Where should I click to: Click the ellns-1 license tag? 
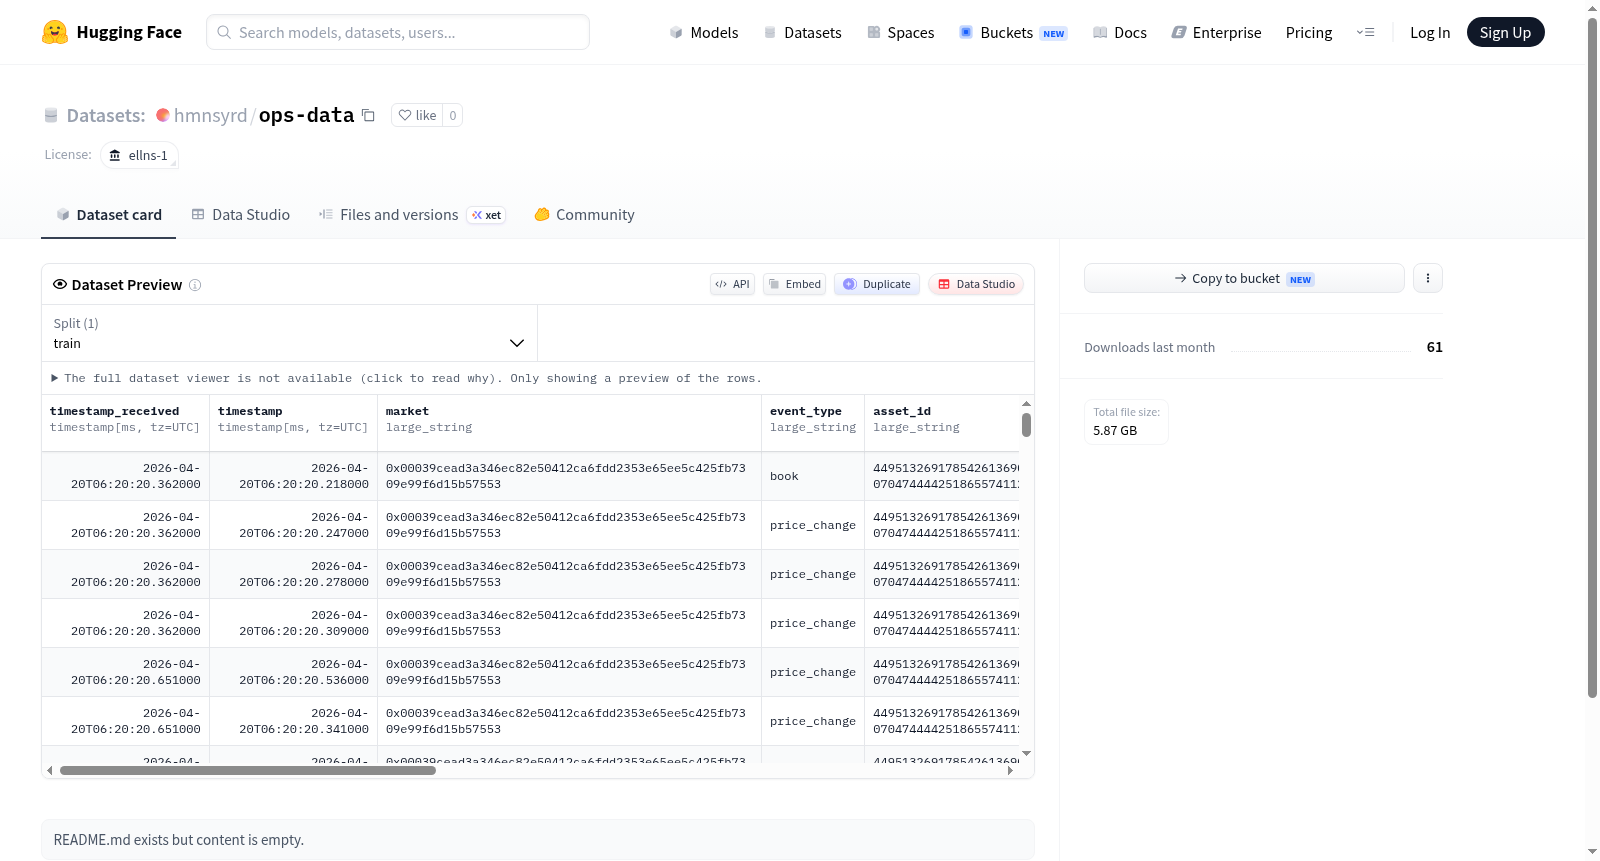(139, 155)
